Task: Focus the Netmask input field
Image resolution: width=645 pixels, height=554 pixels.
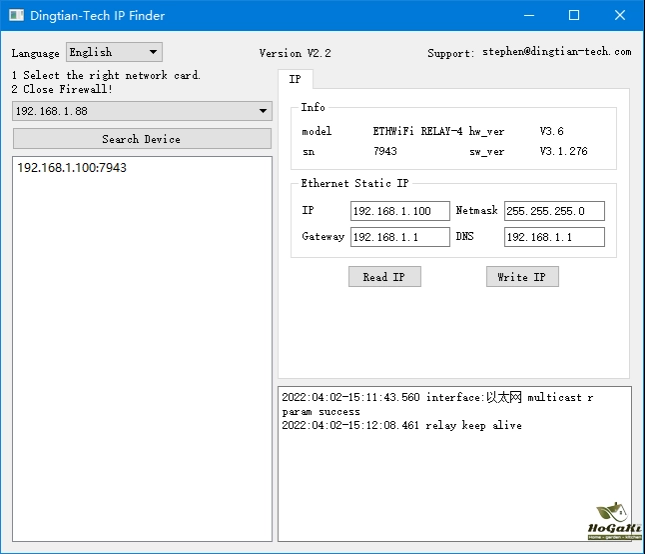Action: click(x=554, y=211)
